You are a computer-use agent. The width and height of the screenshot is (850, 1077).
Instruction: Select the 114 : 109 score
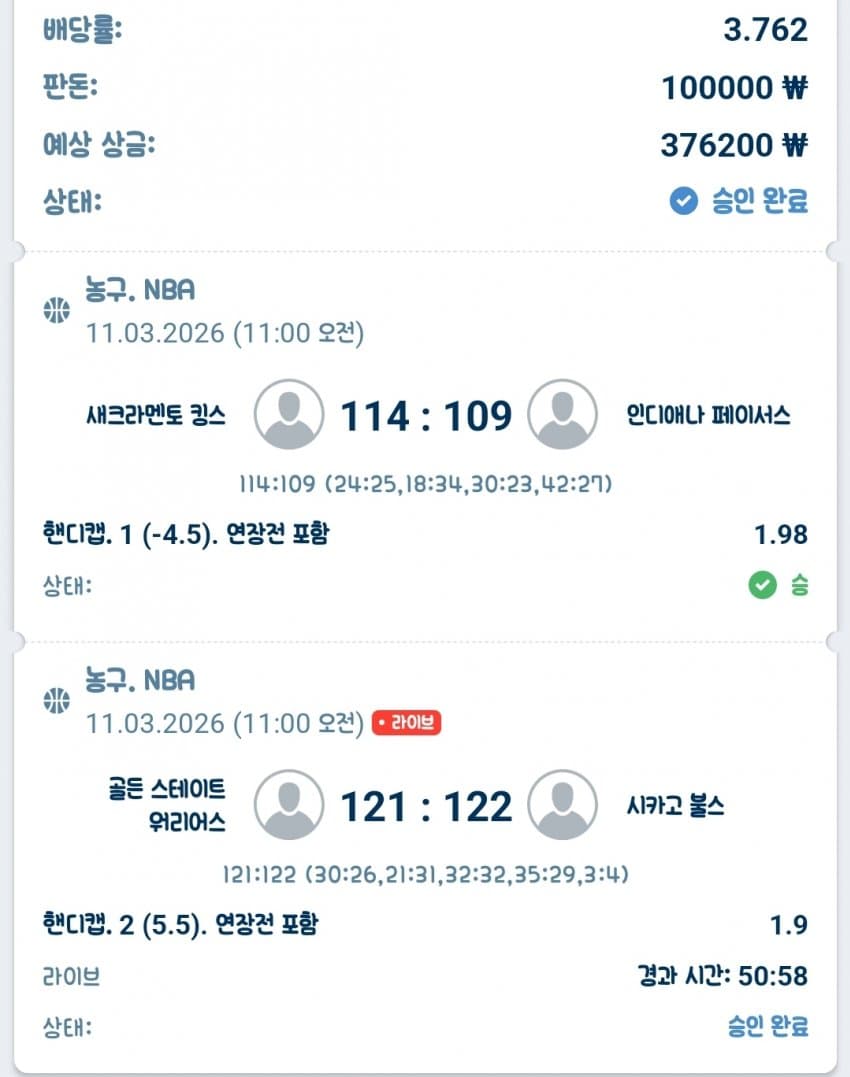[426, 415]
